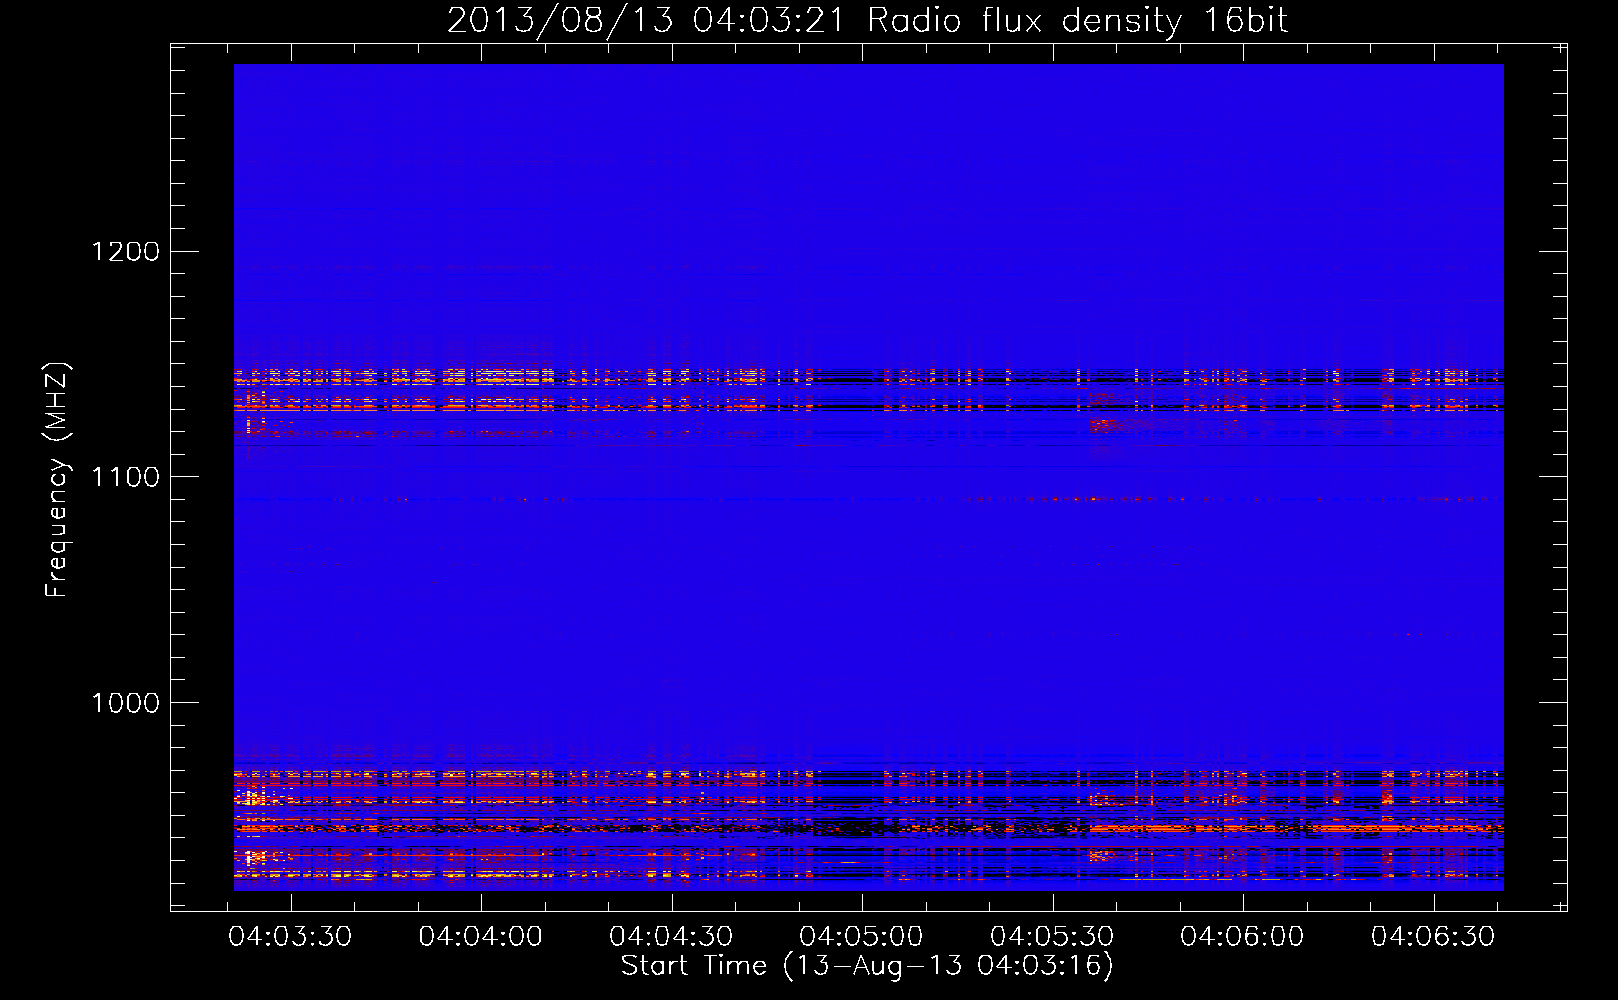Click the plot title '2013/08/13 04:03:21 Radio flux density 16bit'

pos(867,20)
